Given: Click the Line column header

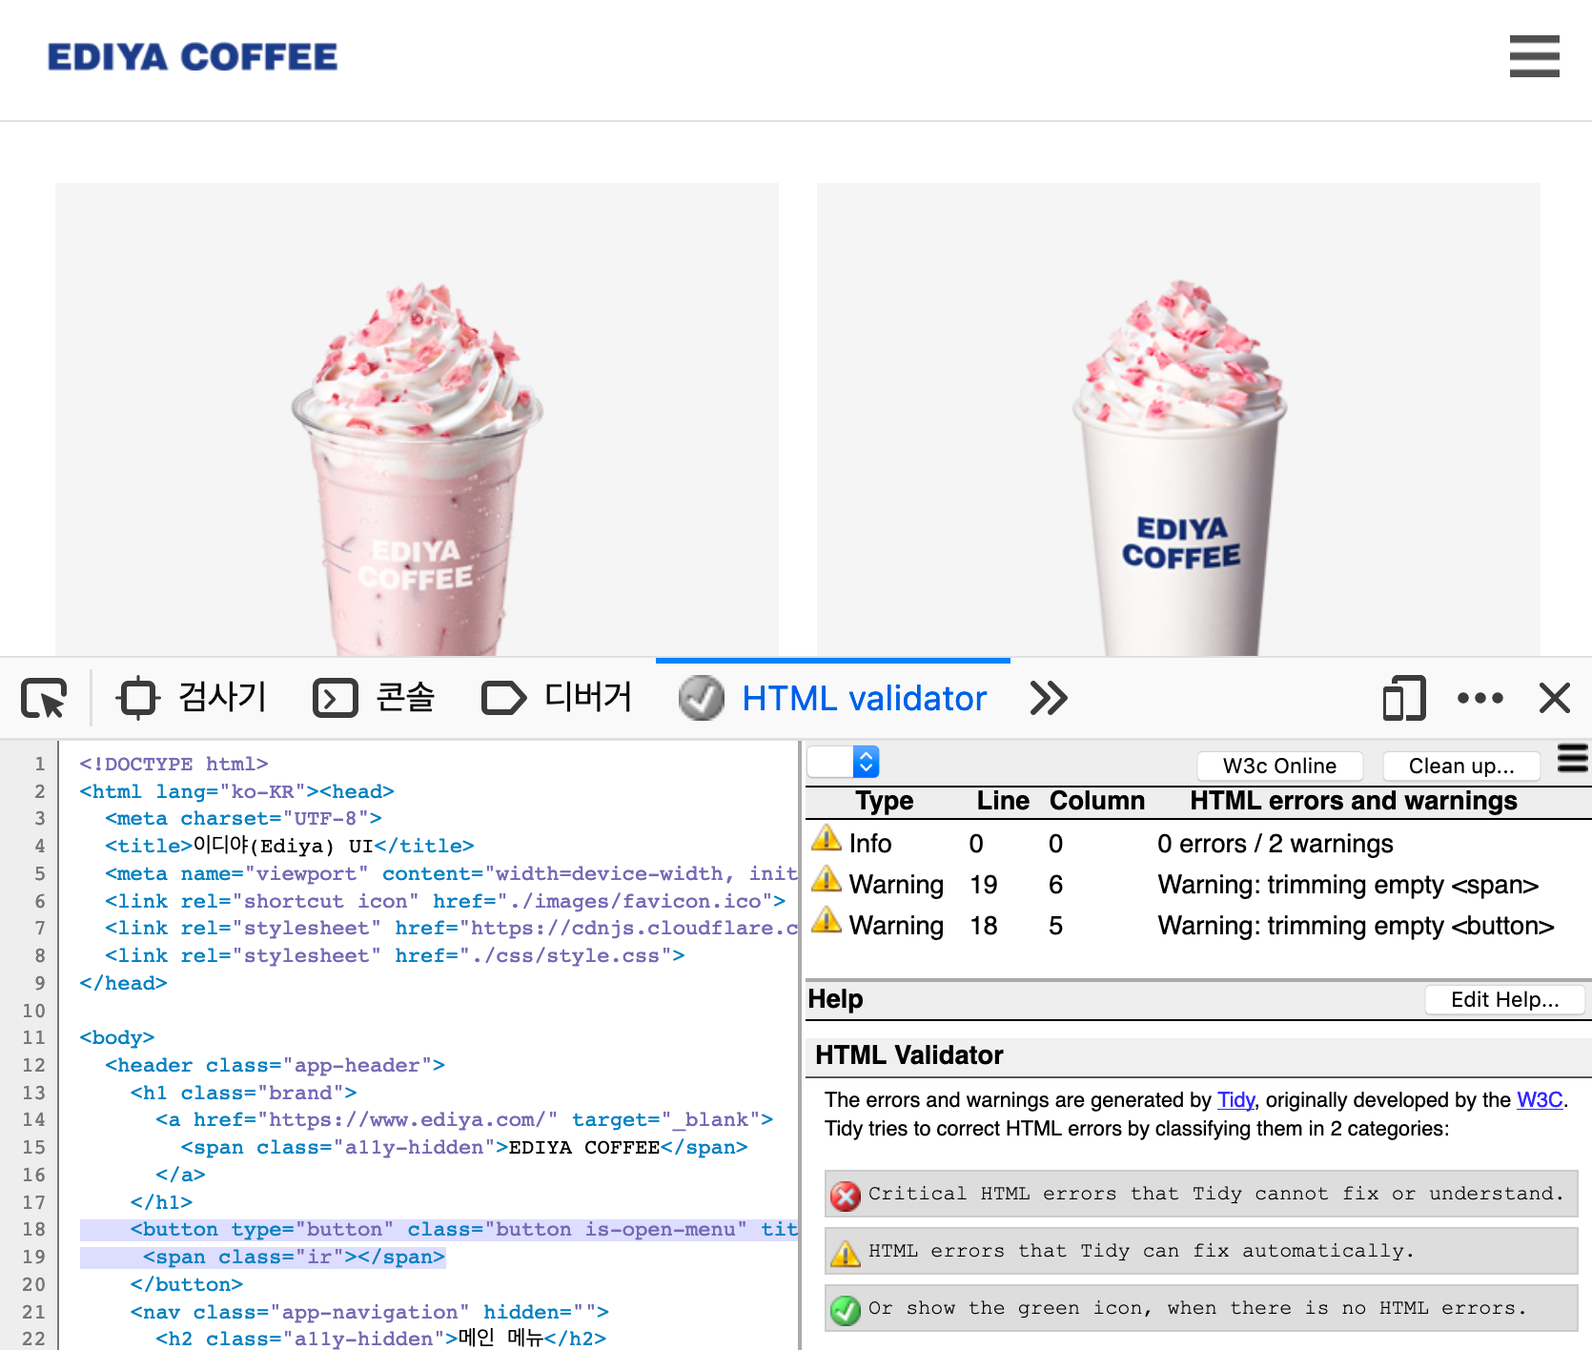Looking at the screenshot, I should (x=1002, y=801).
